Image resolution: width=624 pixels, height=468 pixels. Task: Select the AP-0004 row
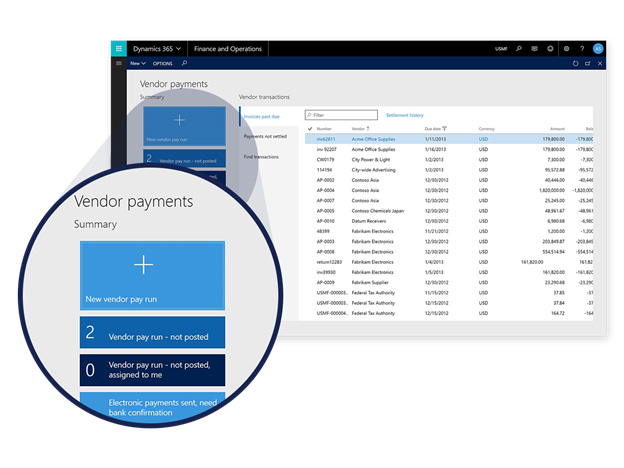449,190
